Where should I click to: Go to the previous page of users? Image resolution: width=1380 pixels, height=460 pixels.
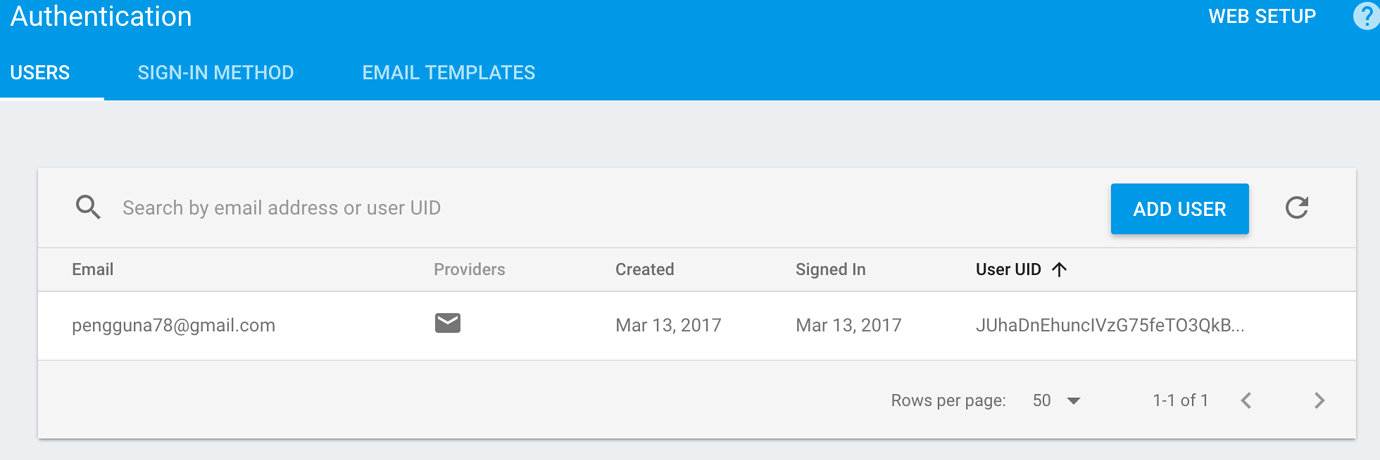tap(1246, 401)
